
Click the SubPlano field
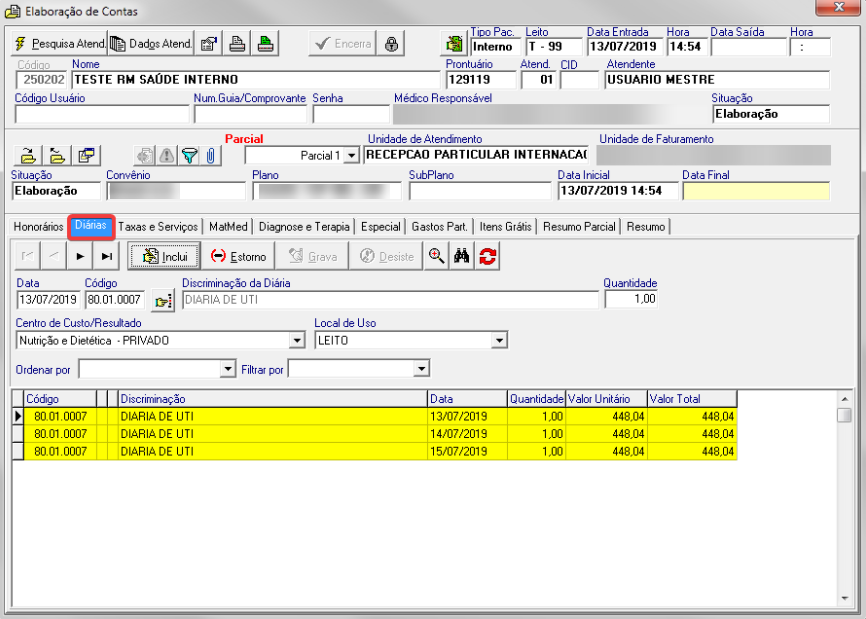[x=480, y=191]
